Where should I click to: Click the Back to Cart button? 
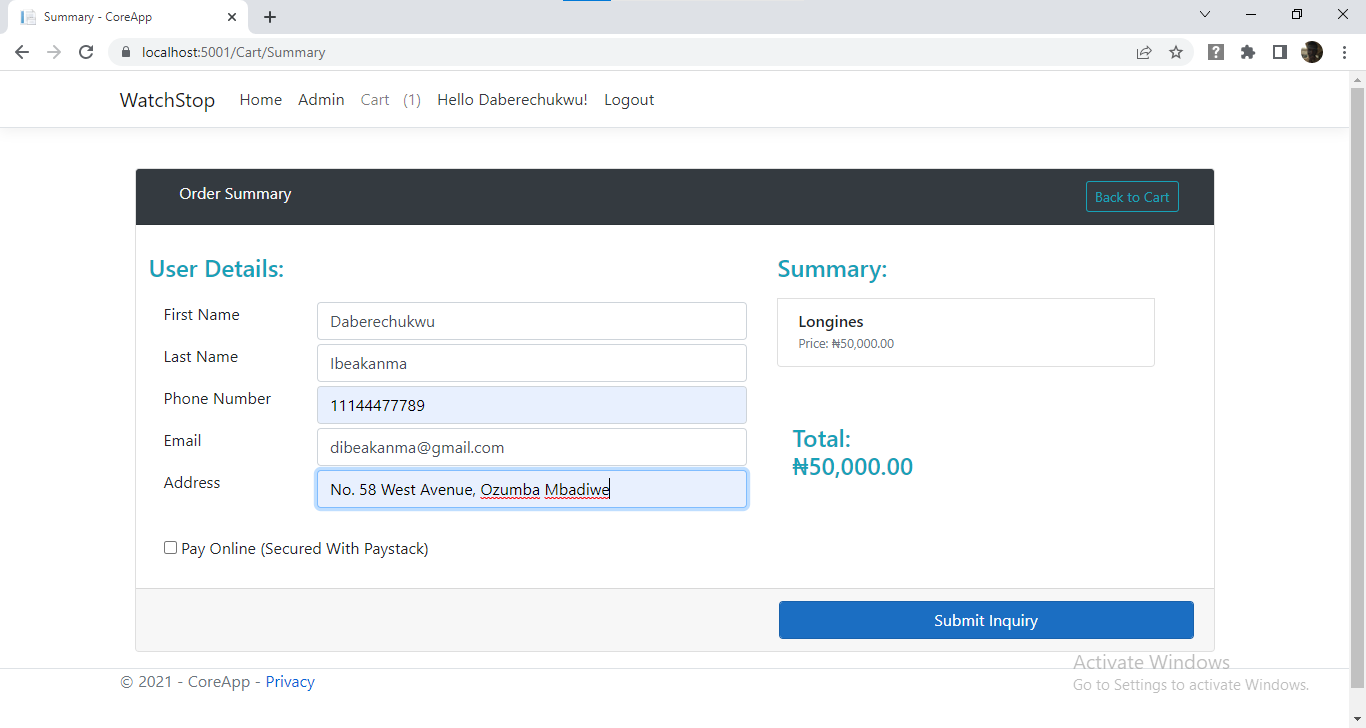(1132, 197)
